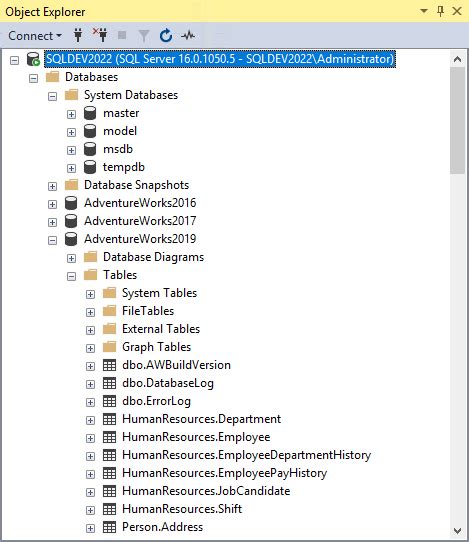The image size is (469, 542).
Task: Click the msdb database icon
Action: pyautogui.click(x=90, y=149)
